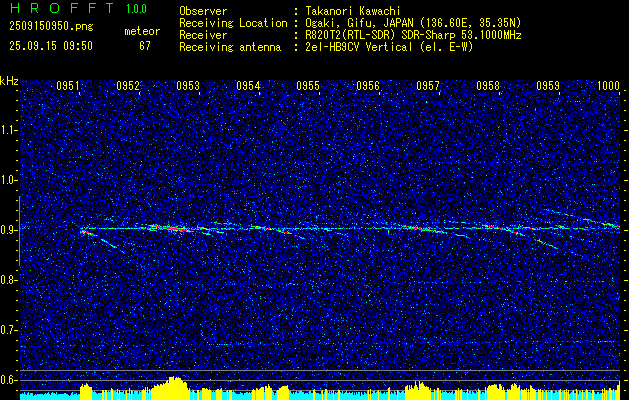Select the file name 2509150950.png
This screenshot has width=629, height=400.
(51, 26)
